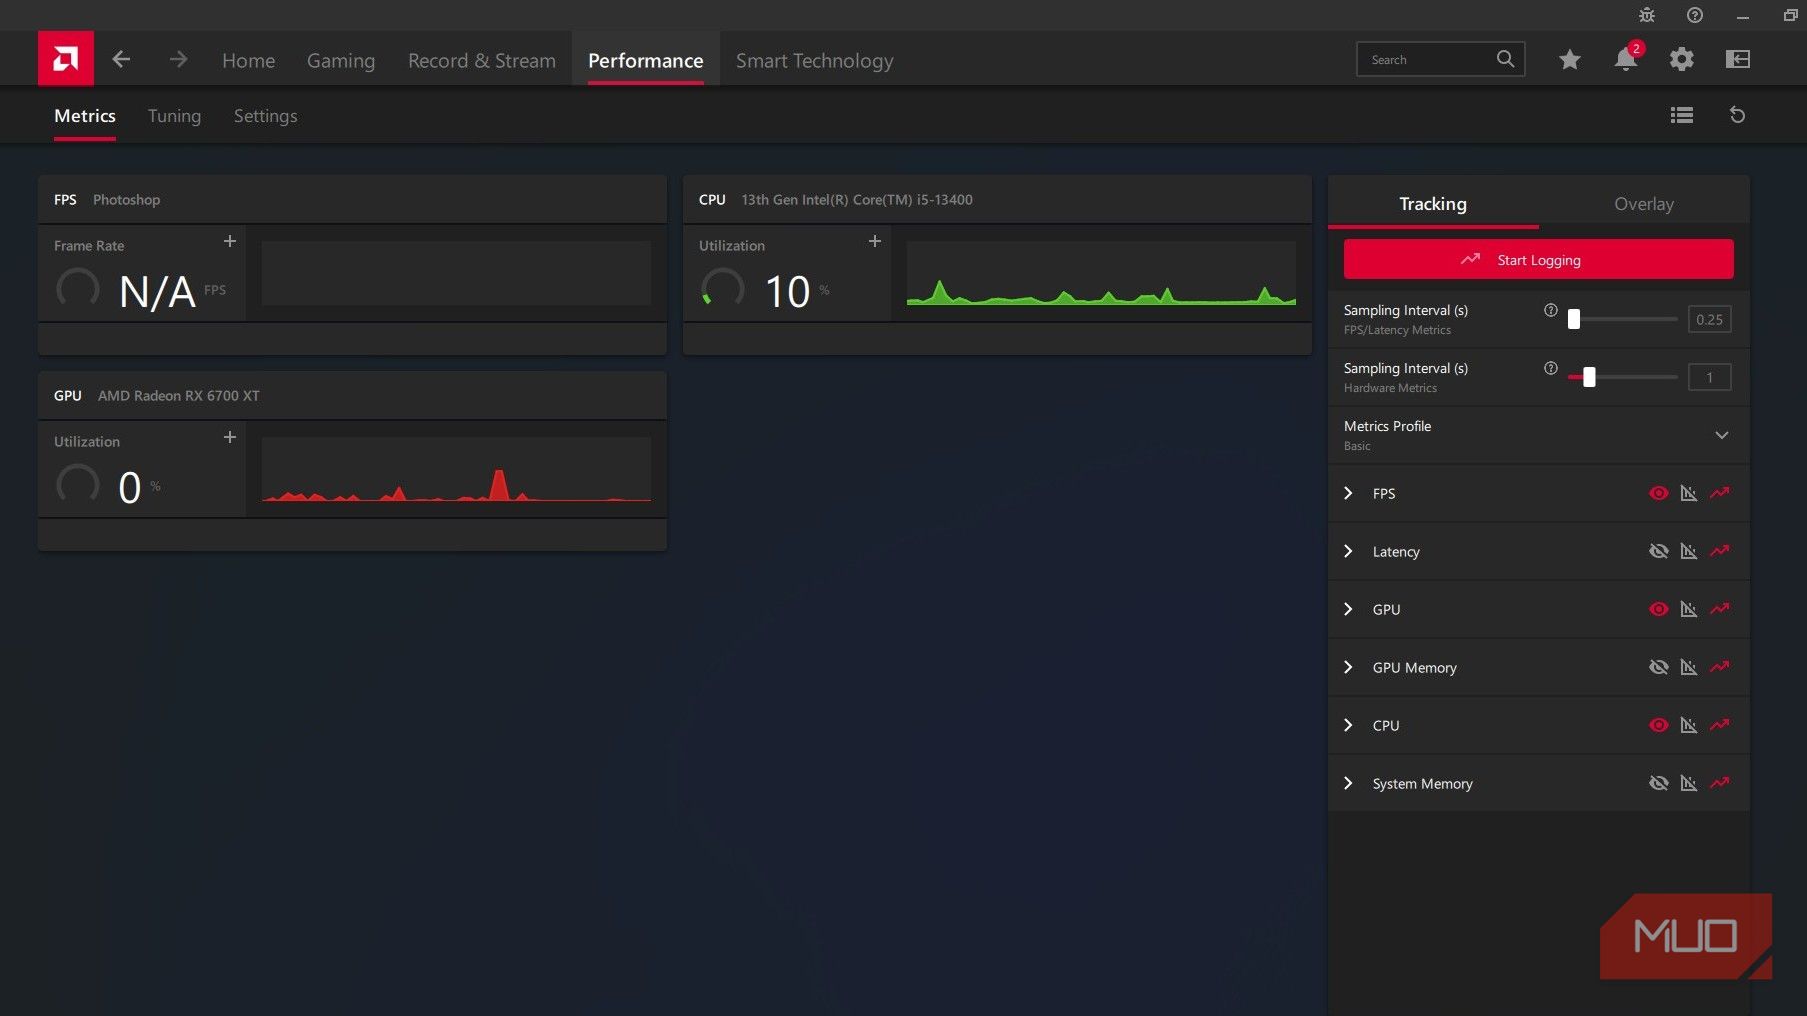Add metric to CPU Utilization card
1807x1016 pixels.
(875, 241)
